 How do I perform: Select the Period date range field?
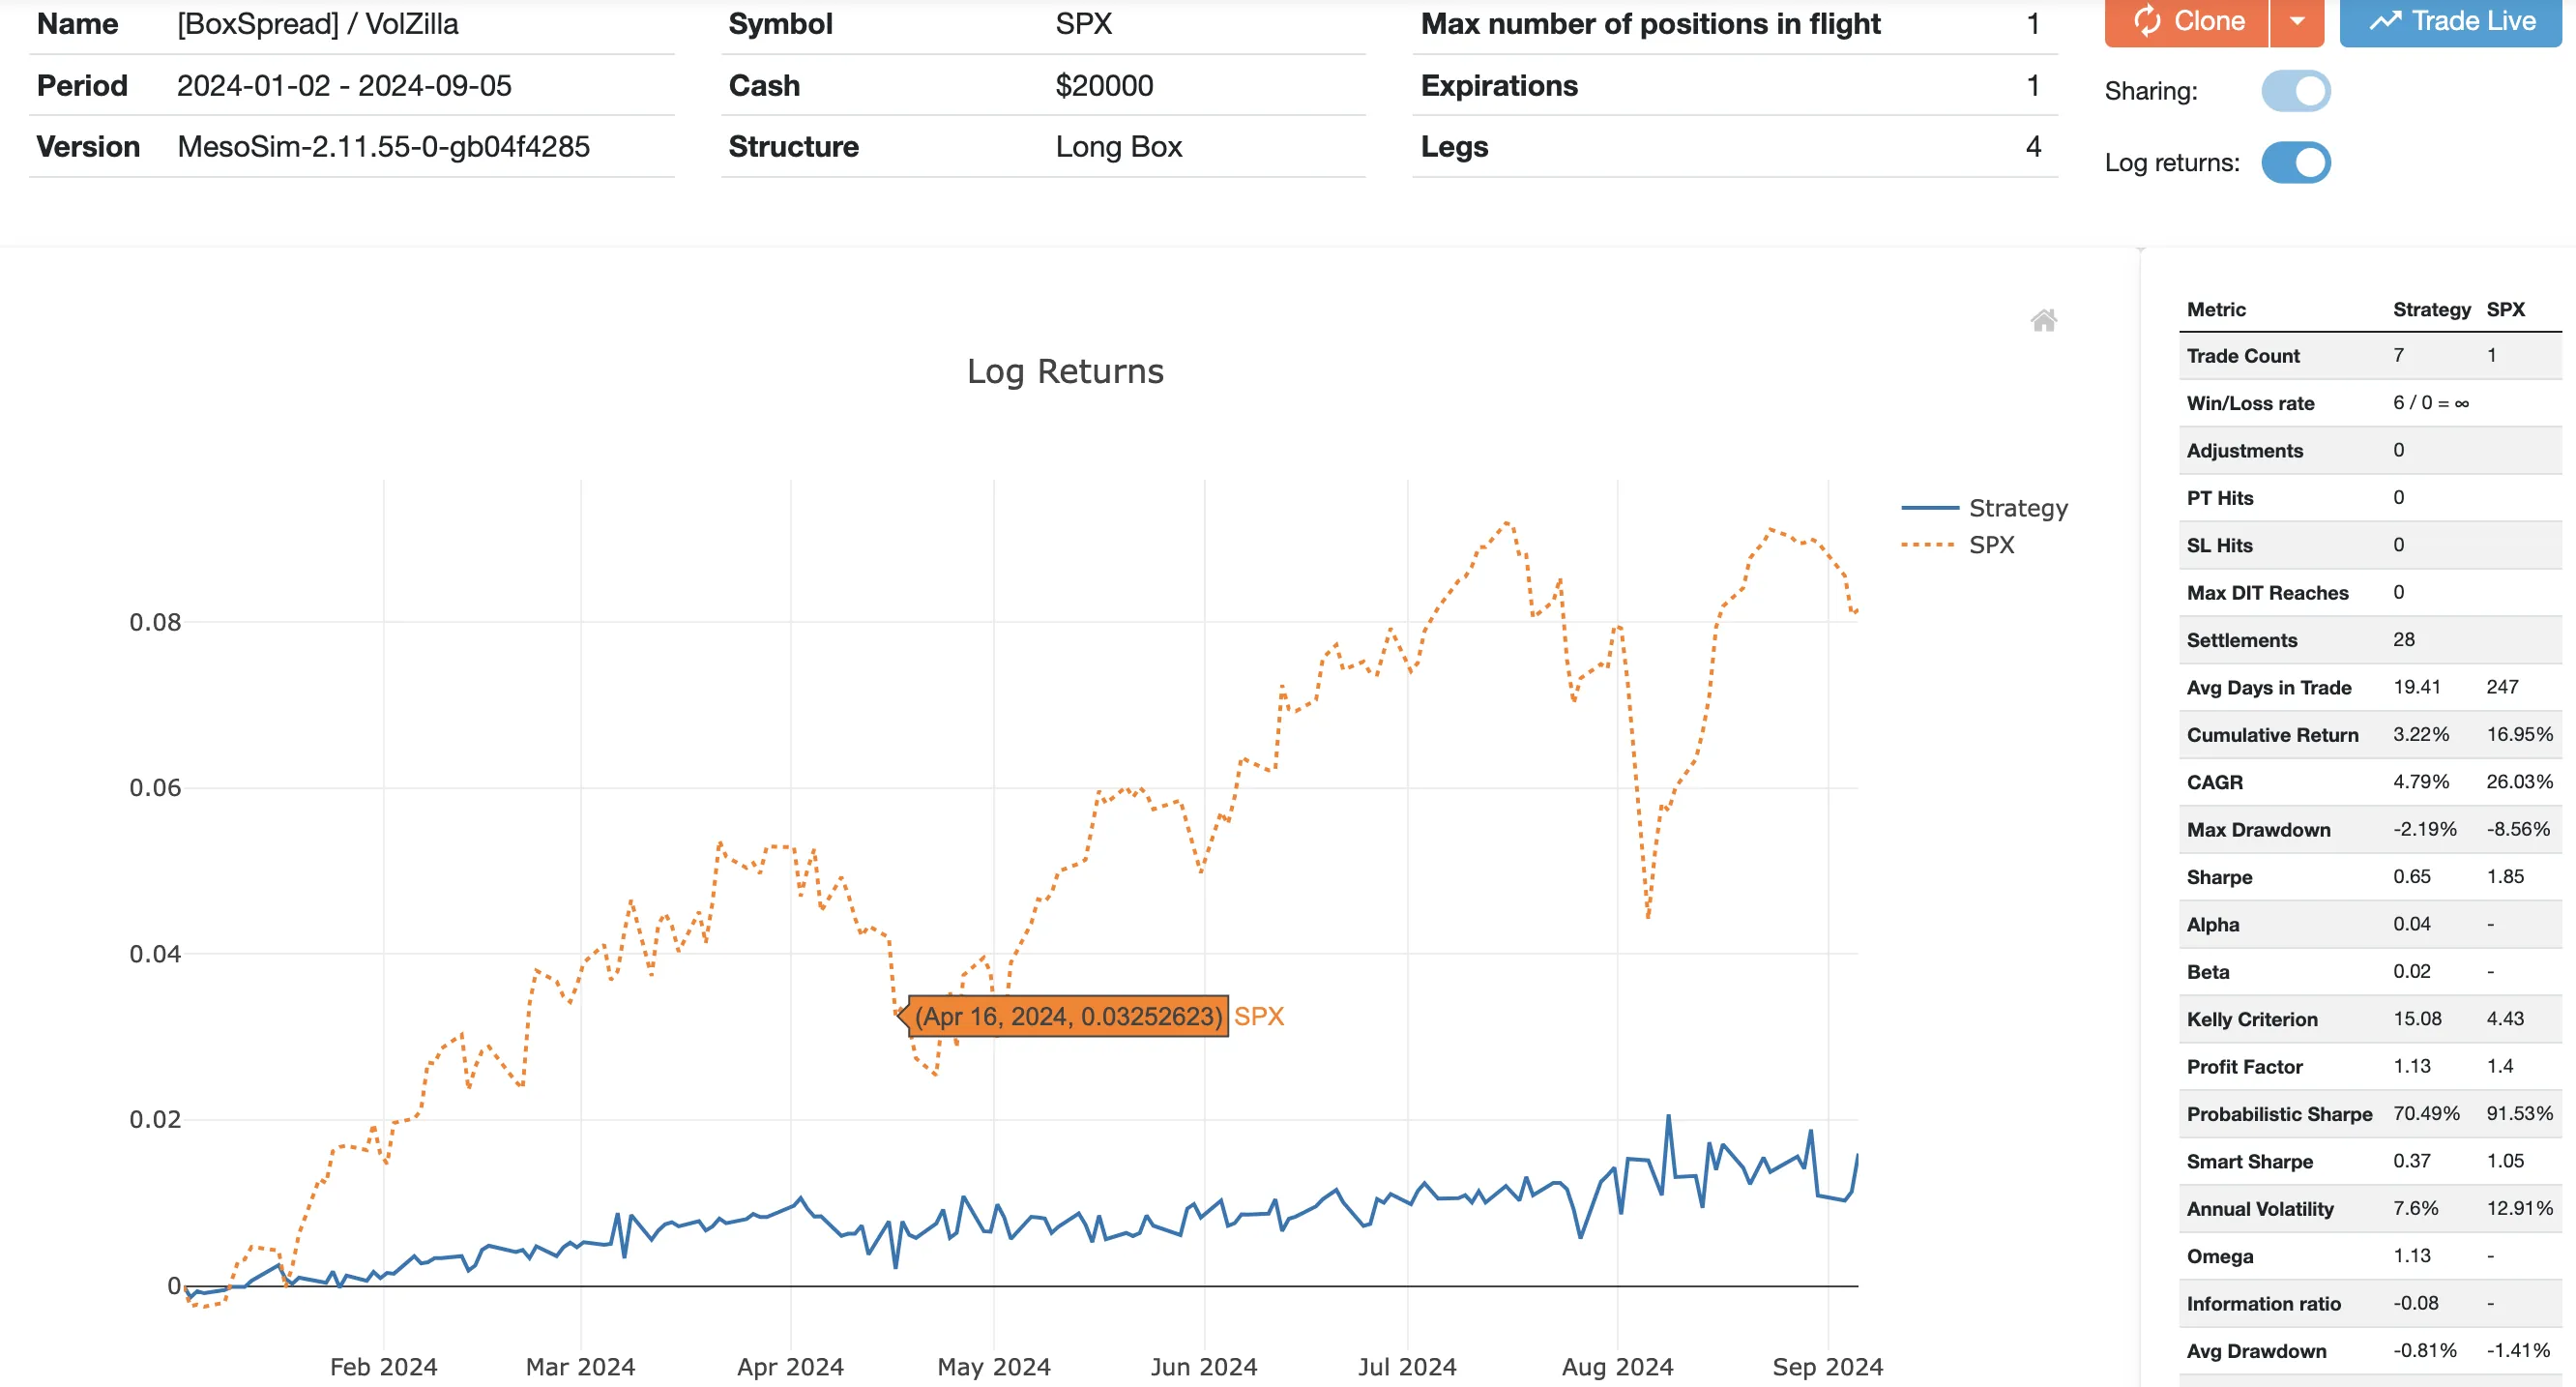click(345, 86)
